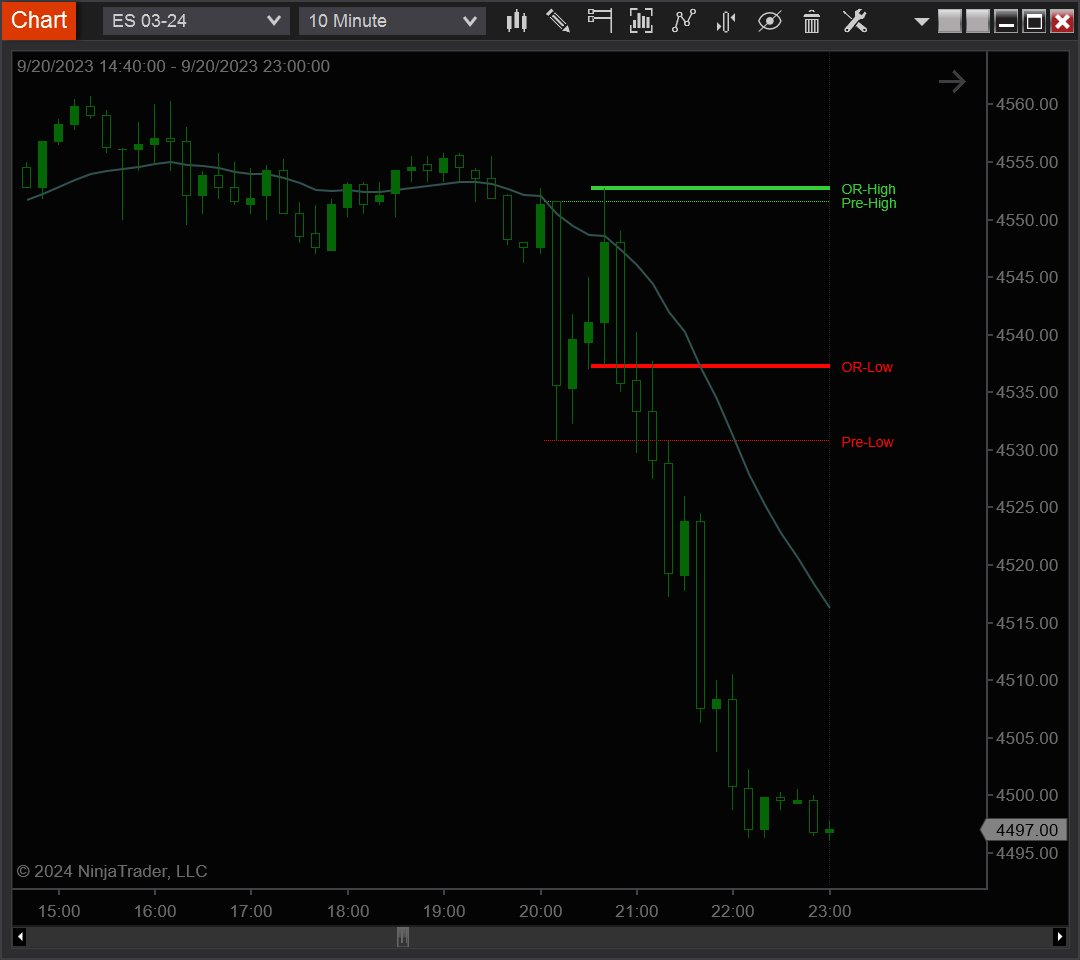The height and width of the screenshot is (960, 1080).
Task: Open the Chart Trader panel icon
Action: coord(599,21)
